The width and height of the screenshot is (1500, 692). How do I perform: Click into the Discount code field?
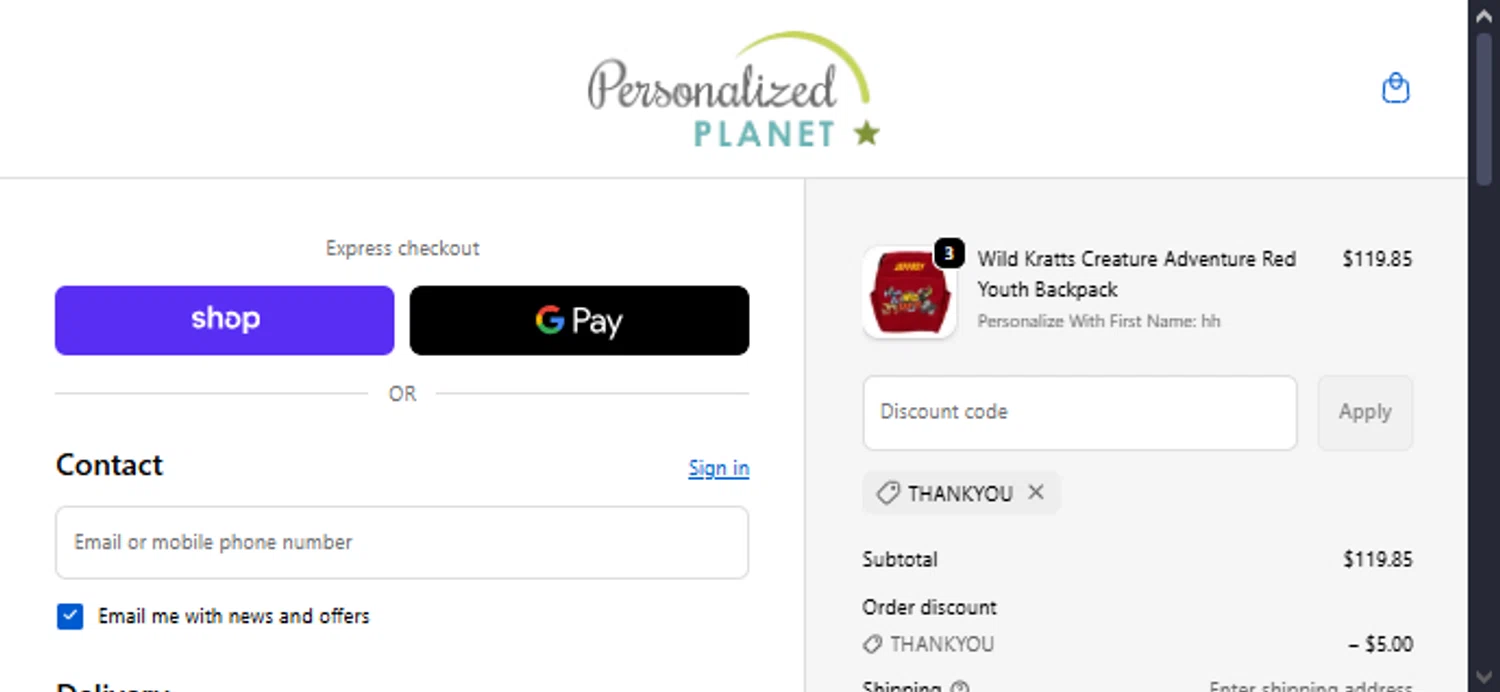pyautogui.click(x=1079, y=412)
